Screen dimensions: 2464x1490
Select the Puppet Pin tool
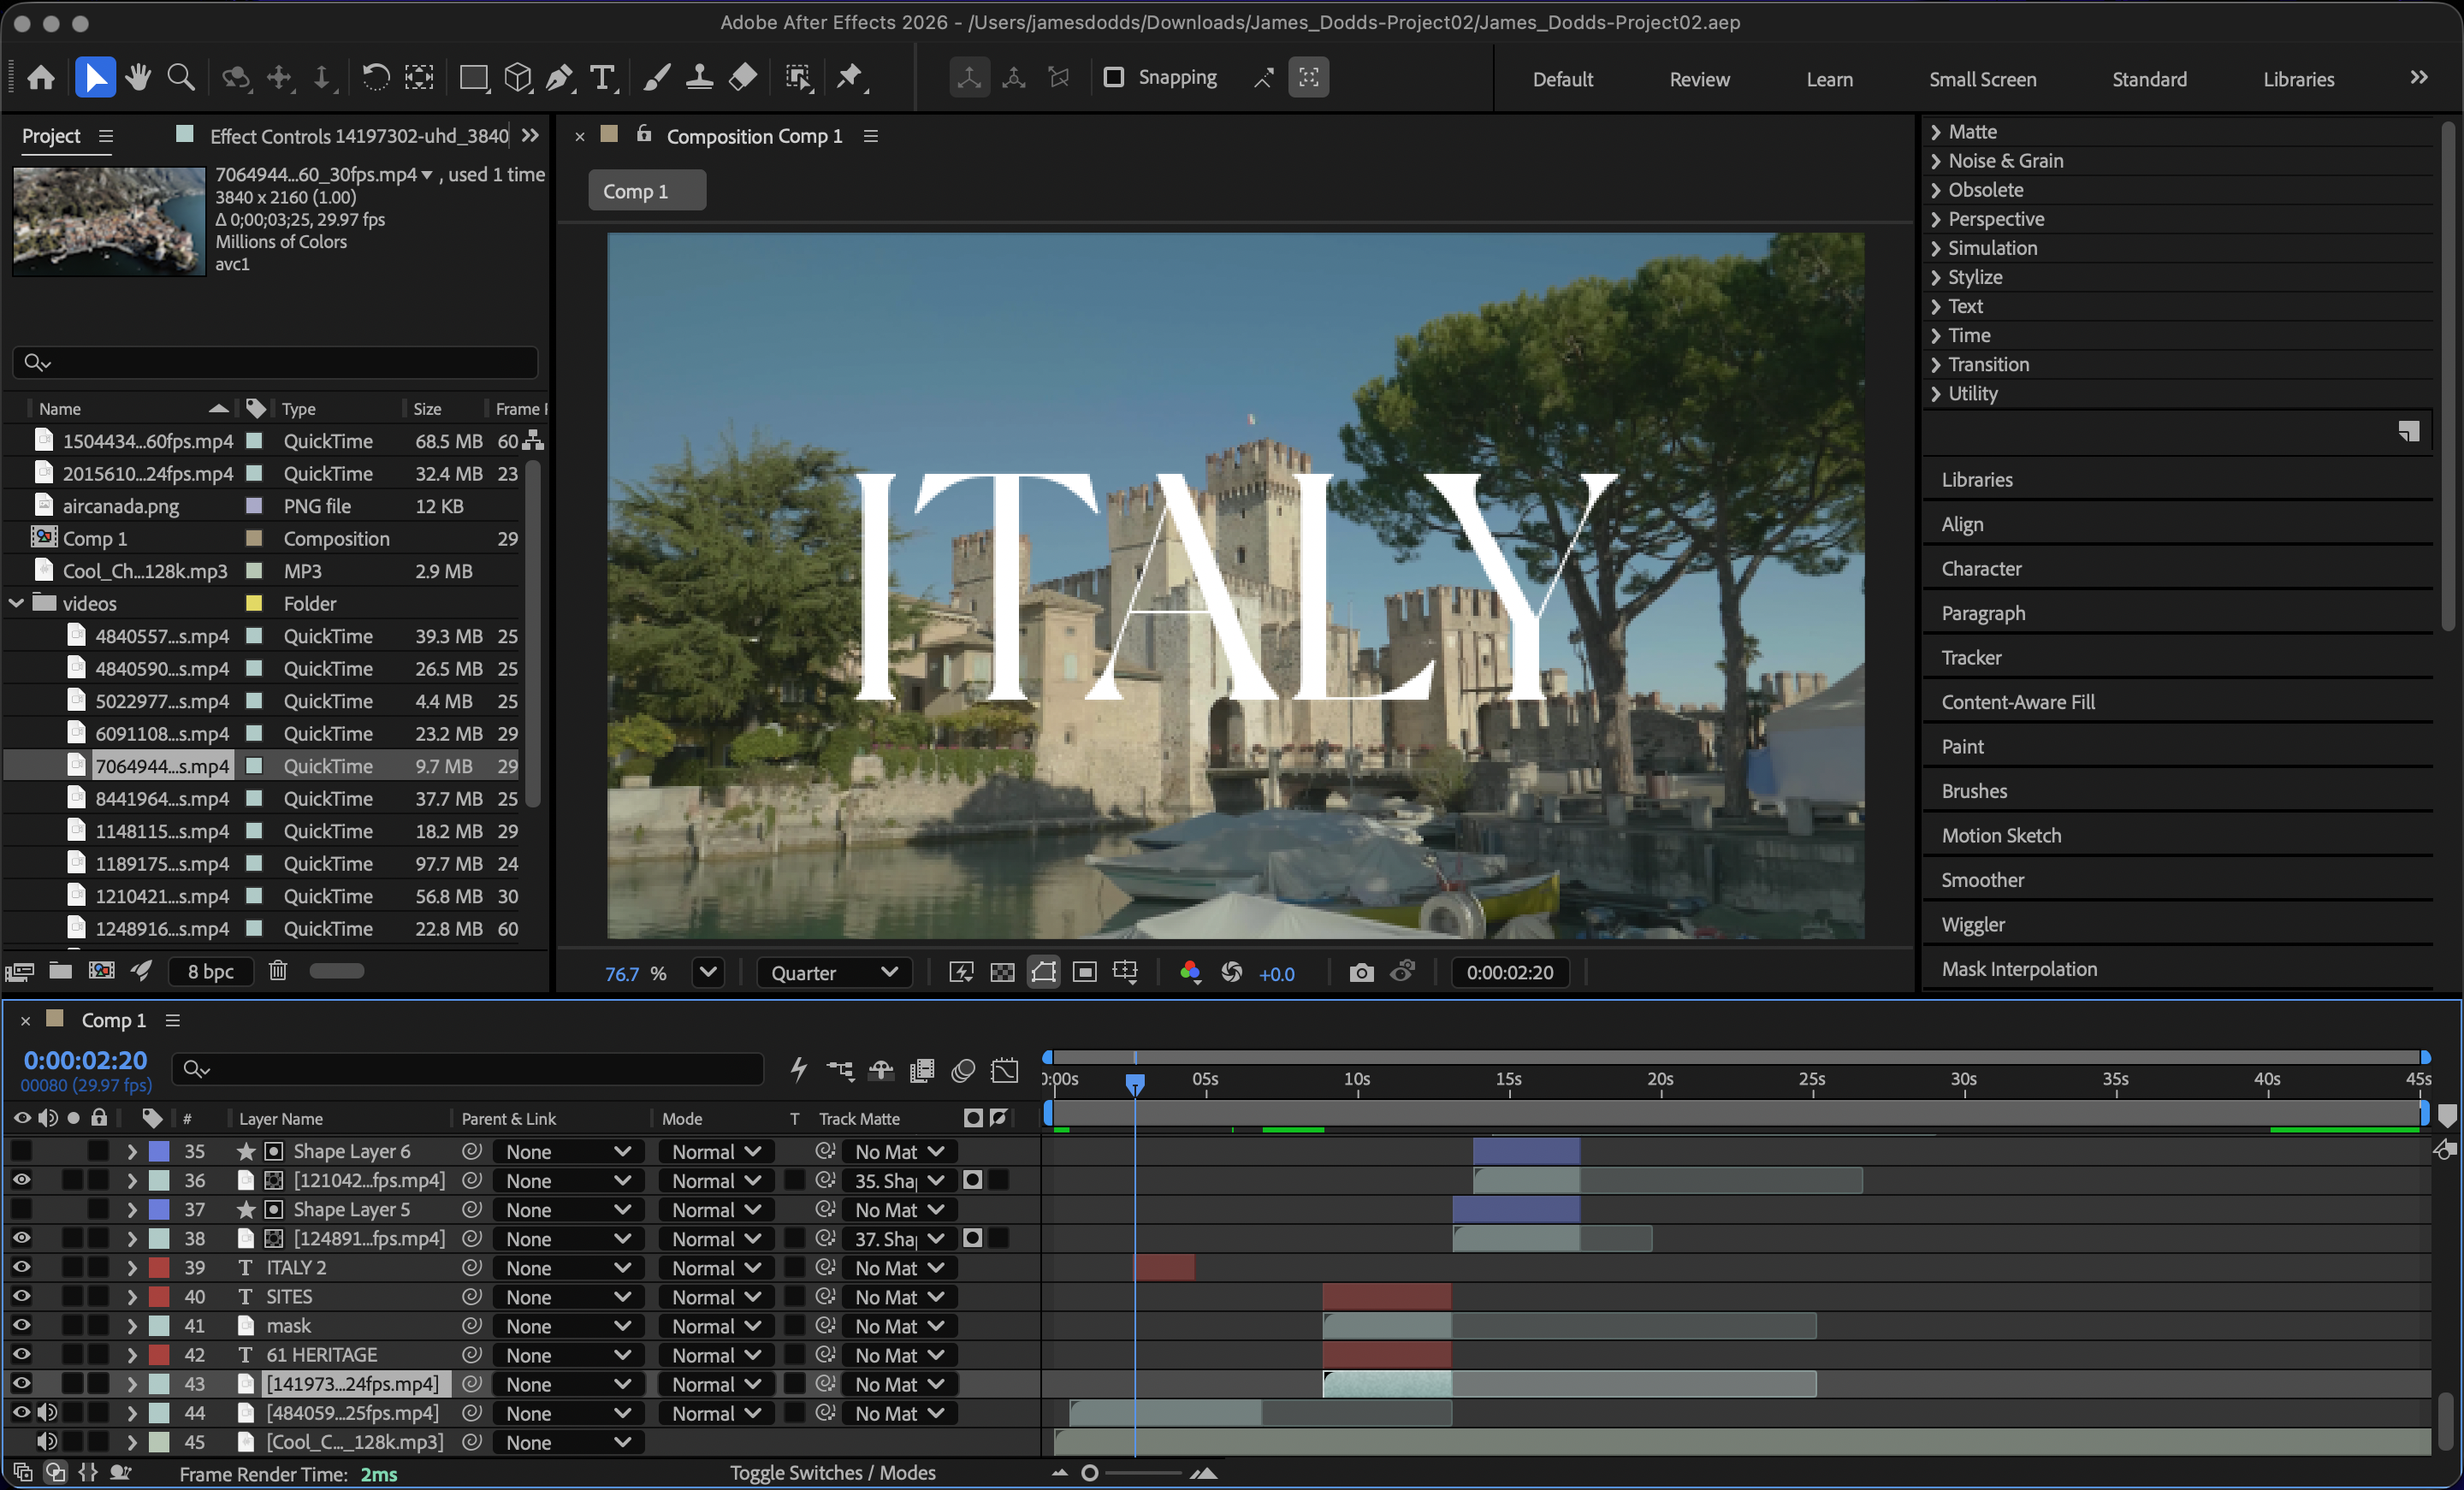[x=850, y=78]
